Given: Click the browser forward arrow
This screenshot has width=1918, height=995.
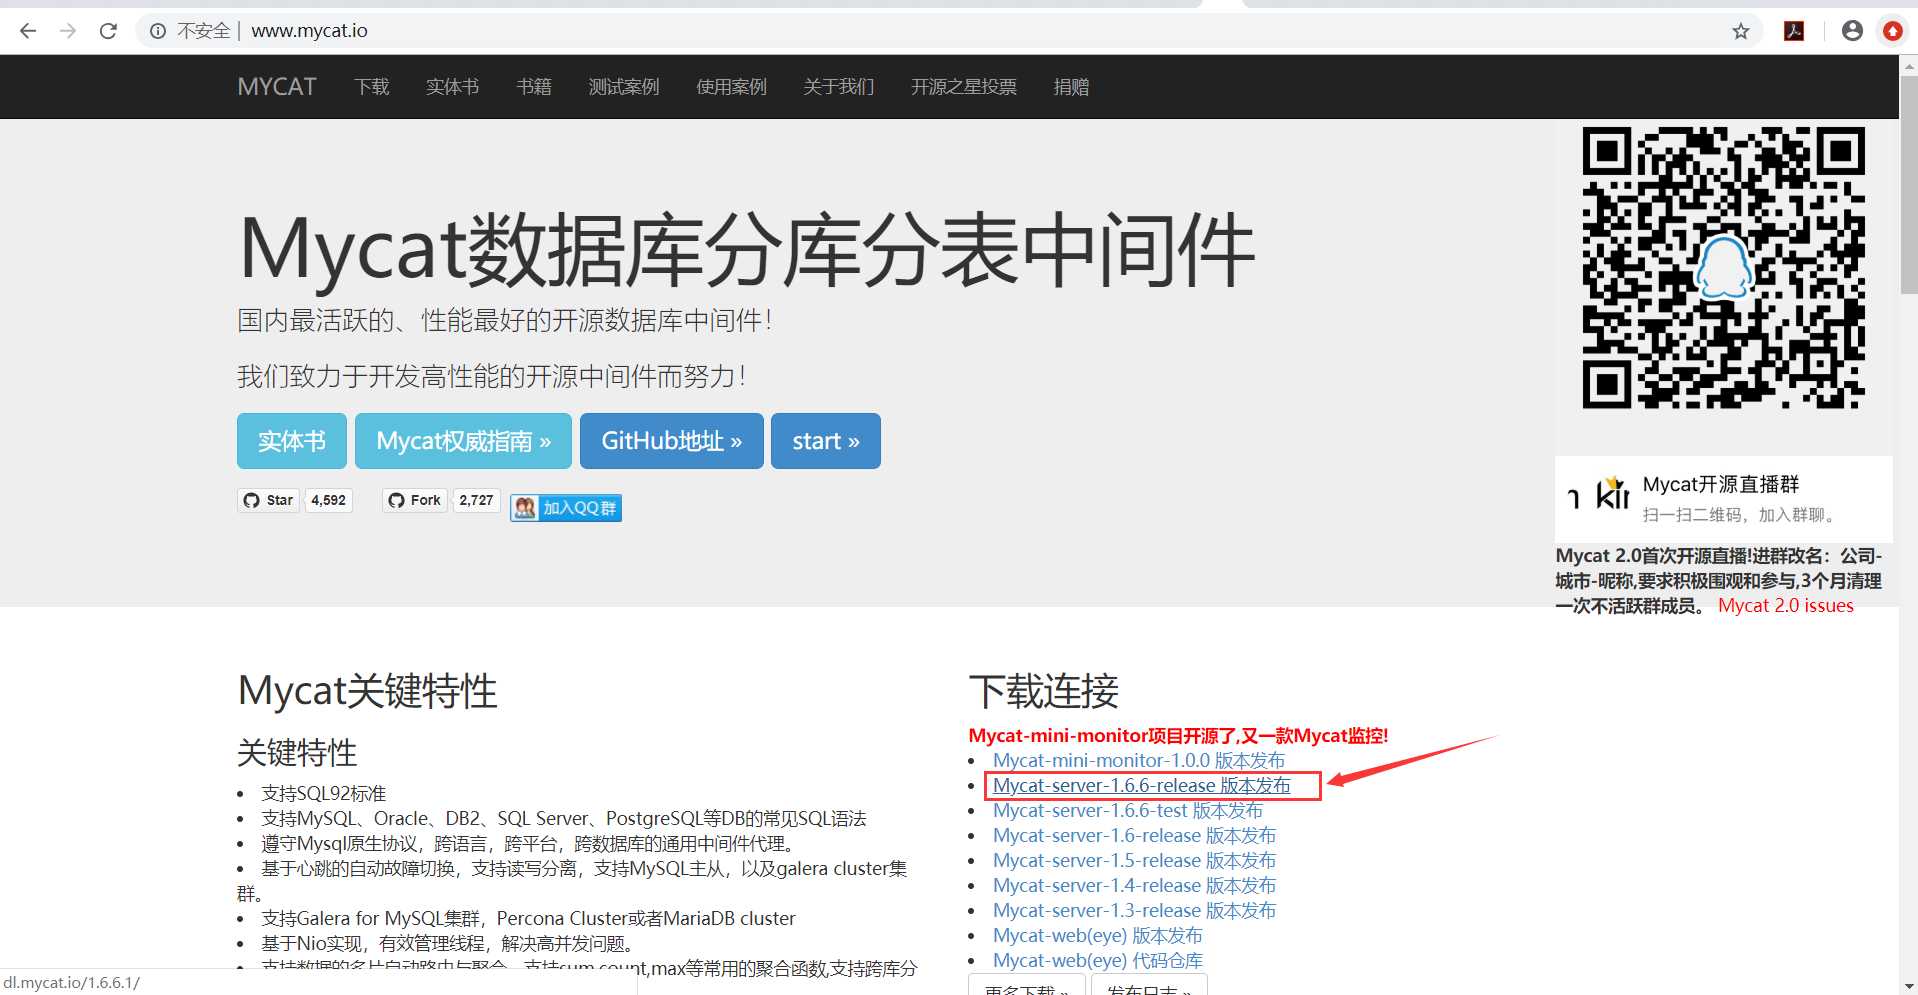Looking at the screenshot, I should tap(68, 31).
